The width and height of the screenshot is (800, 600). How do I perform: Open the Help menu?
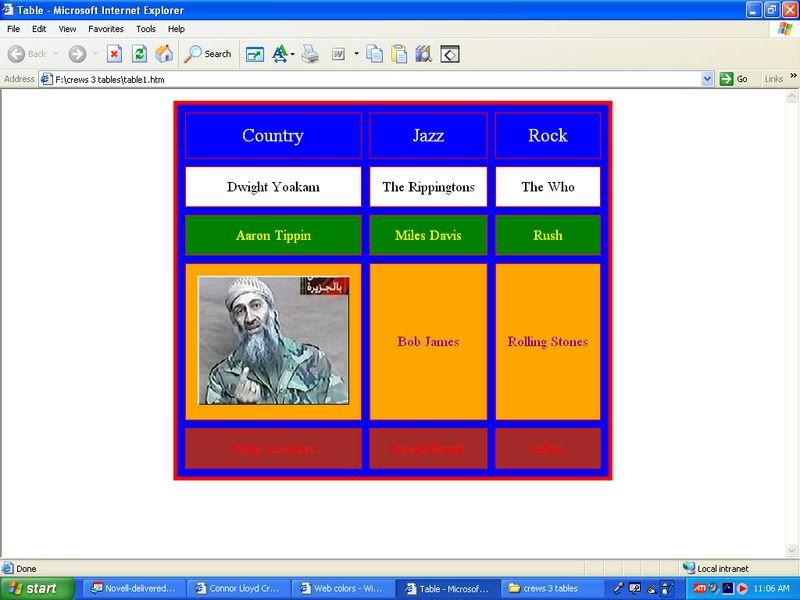(176, 29)
